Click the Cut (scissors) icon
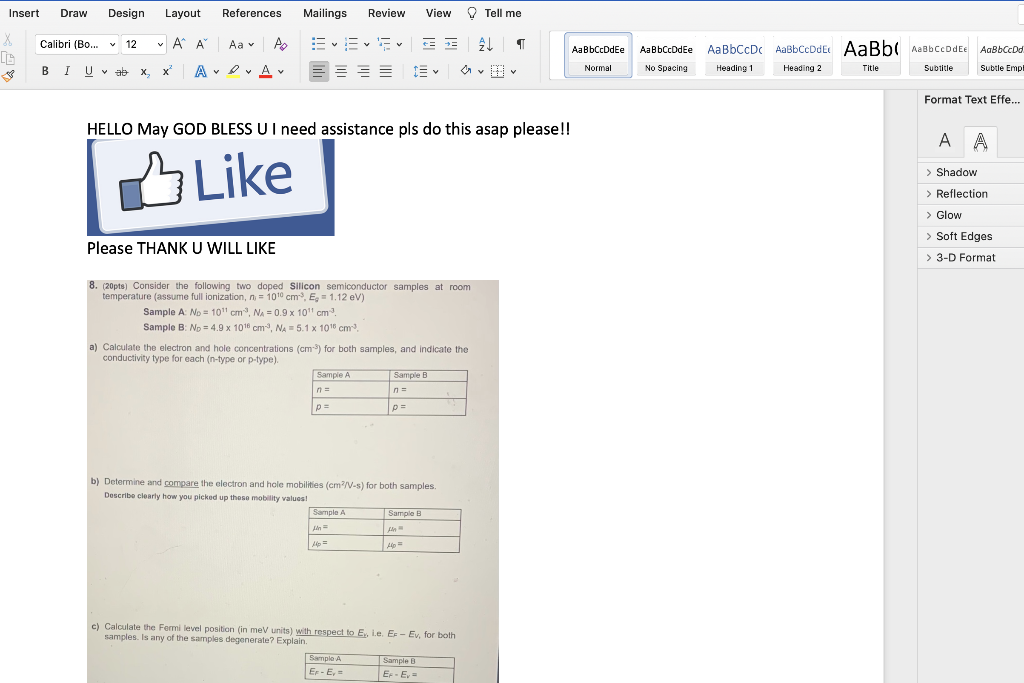 point(7,39)
